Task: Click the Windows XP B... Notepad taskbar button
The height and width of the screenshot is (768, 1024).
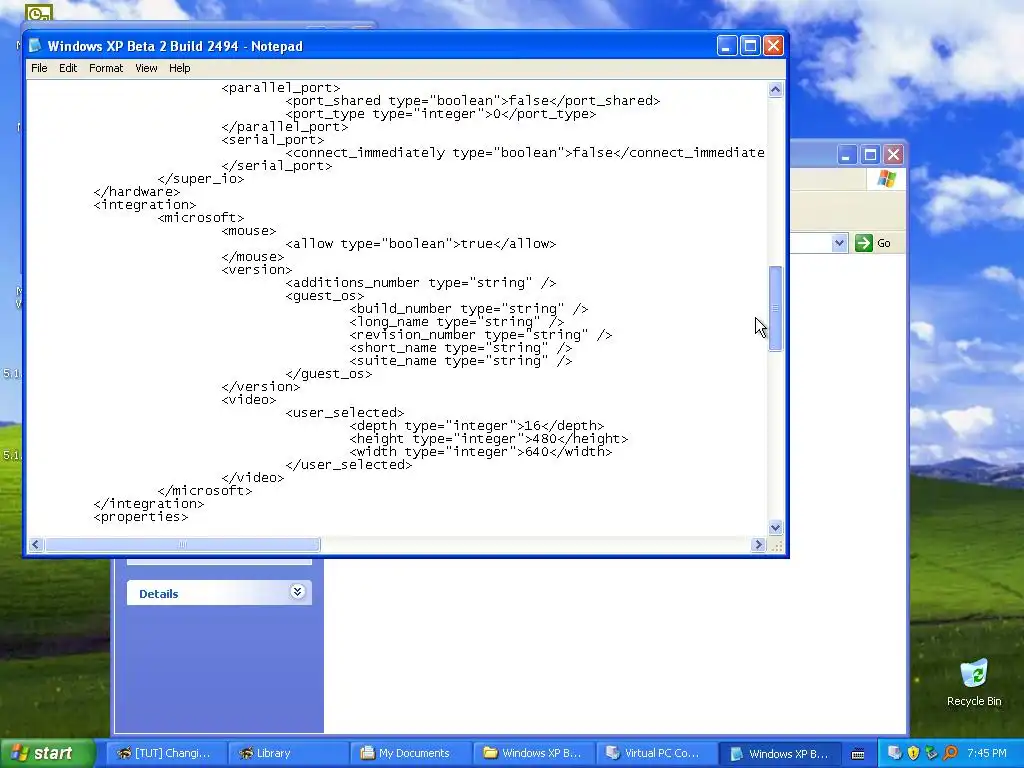Action: [x=778, y=753]
